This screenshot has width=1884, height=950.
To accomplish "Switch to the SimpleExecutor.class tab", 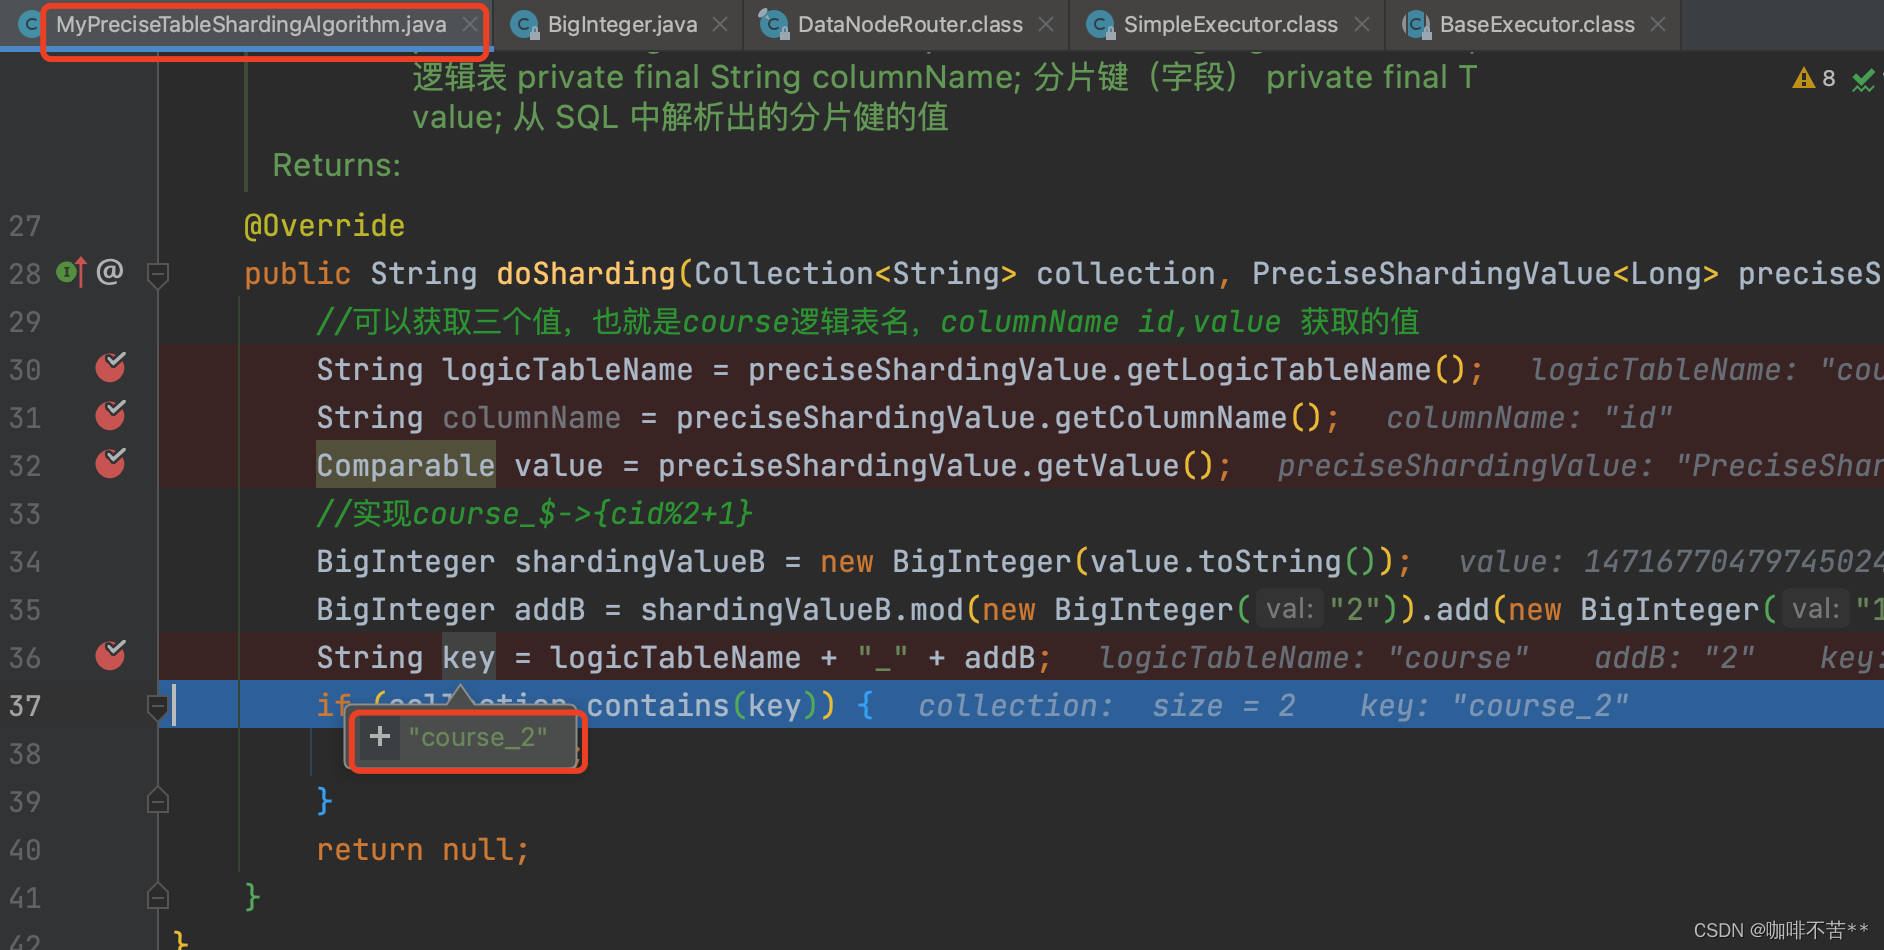I will pos(1230,24).
